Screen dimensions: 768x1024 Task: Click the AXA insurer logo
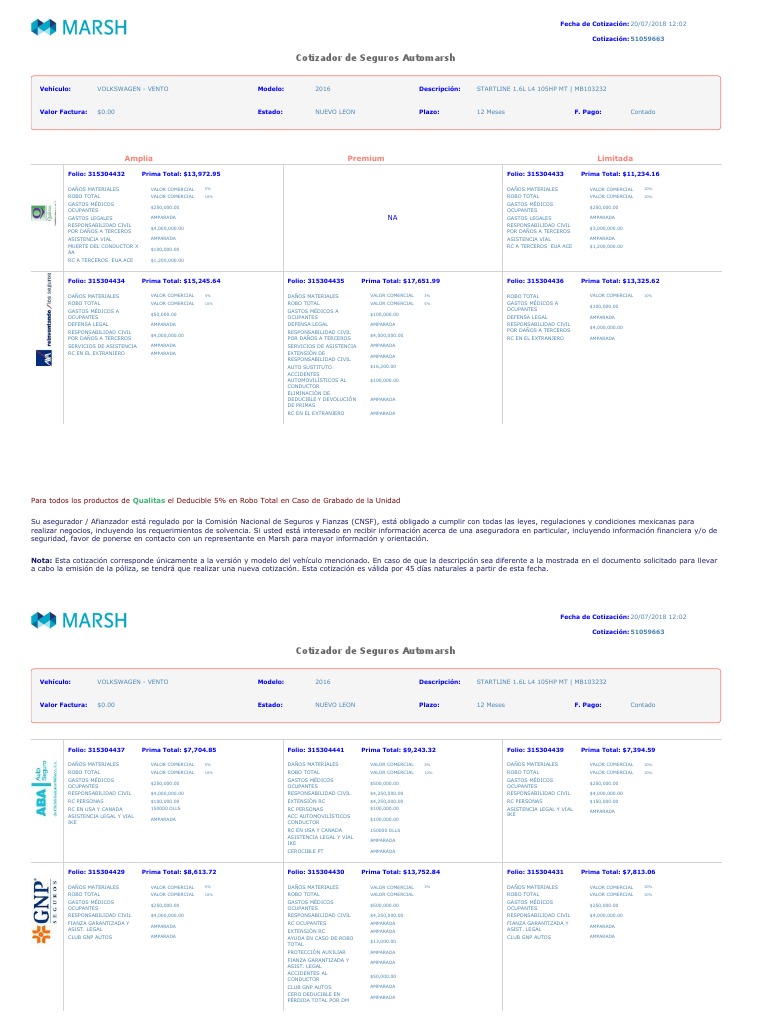(x=46, y=320)
